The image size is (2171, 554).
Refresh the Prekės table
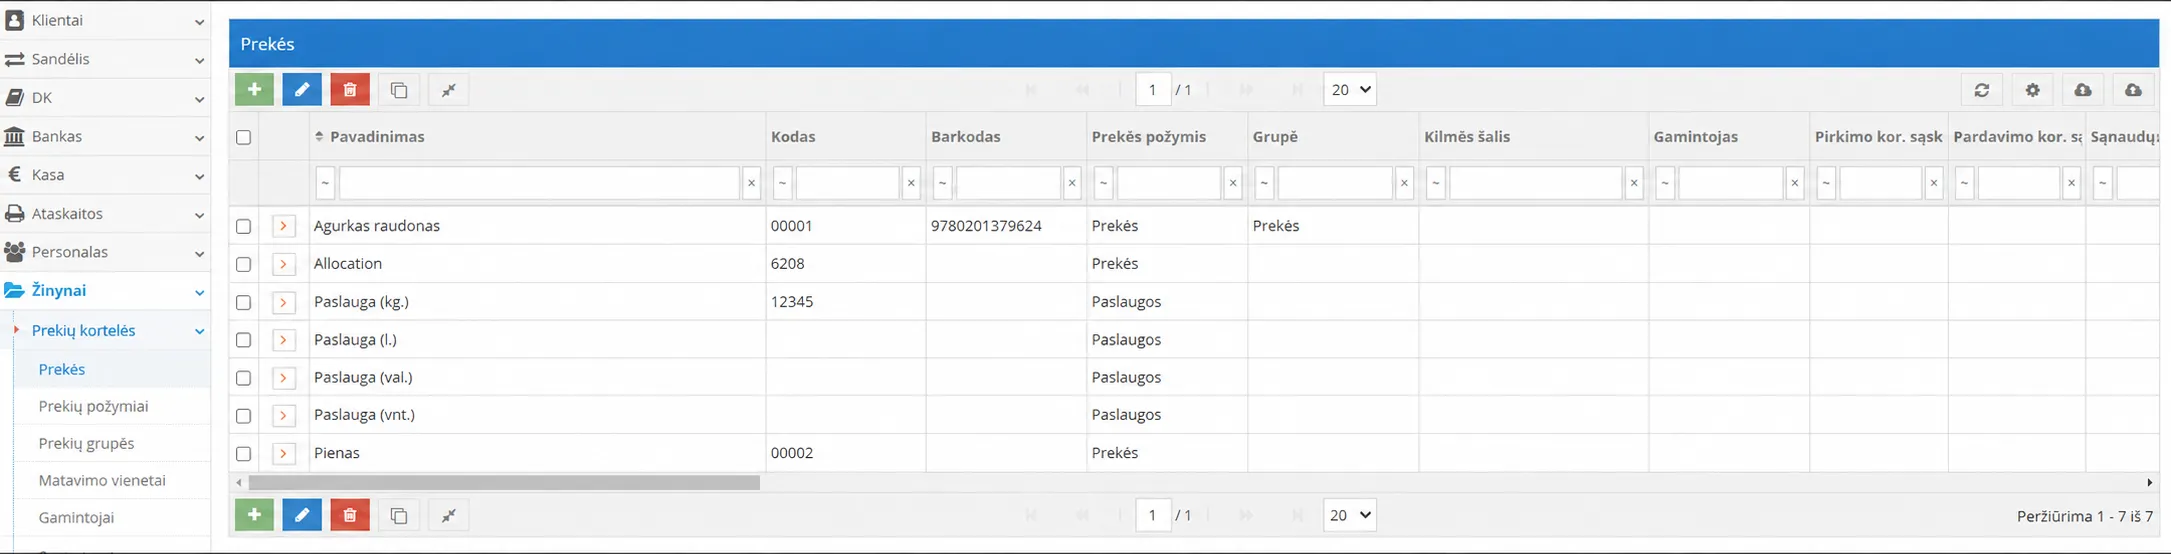(x=1982, y=90)
